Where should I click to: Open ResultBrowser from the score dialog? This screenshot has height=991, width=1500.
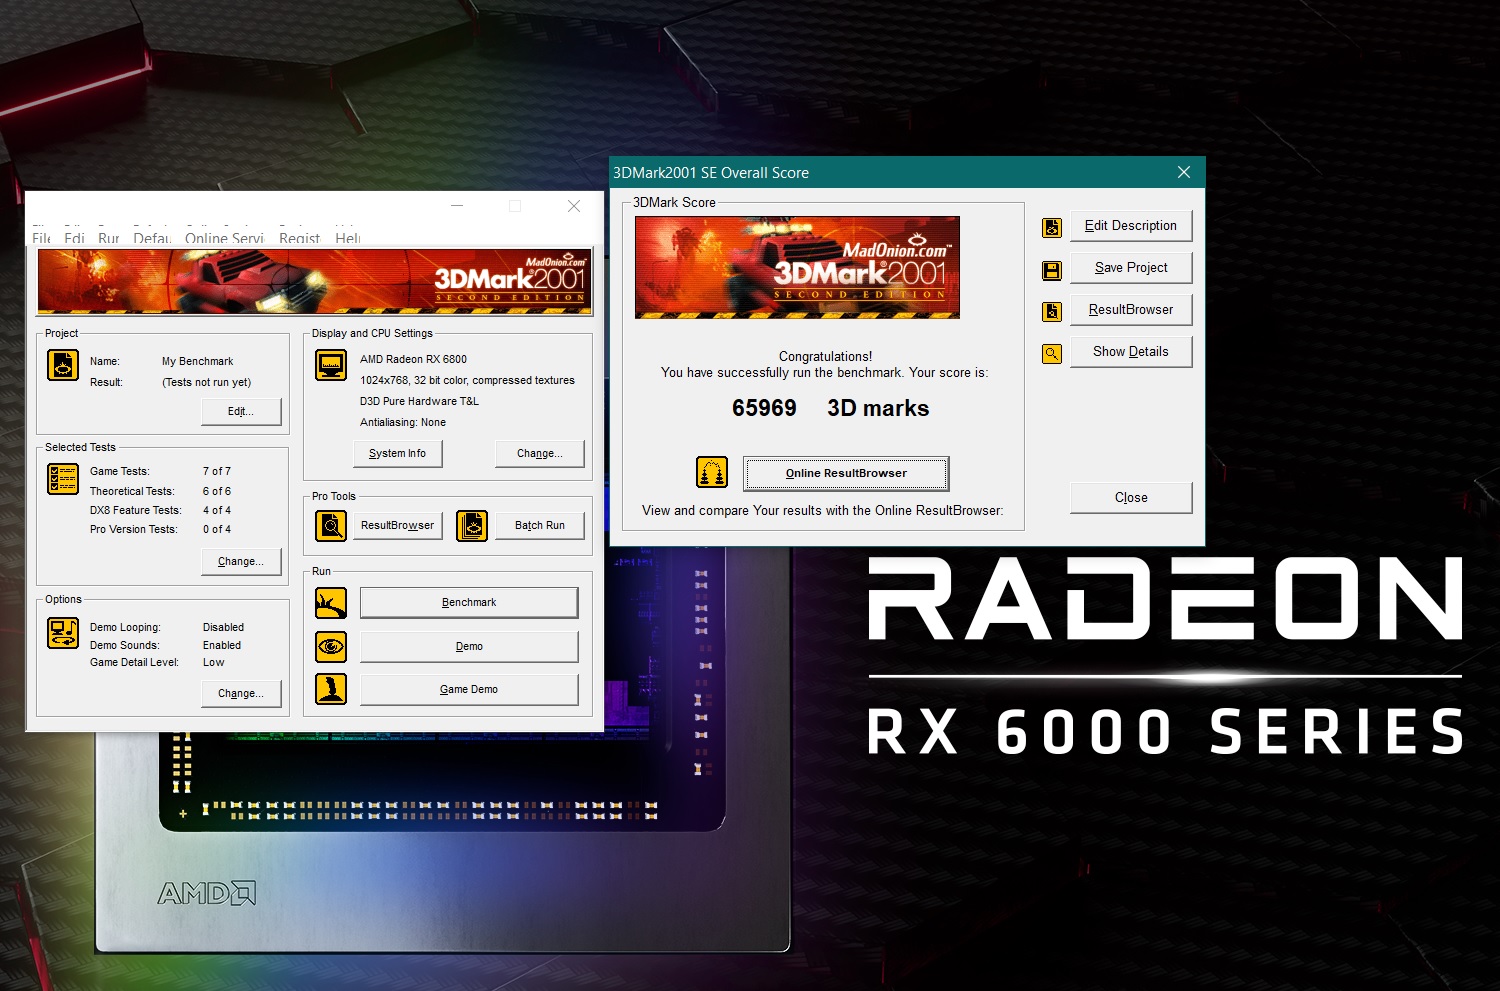1131,309
